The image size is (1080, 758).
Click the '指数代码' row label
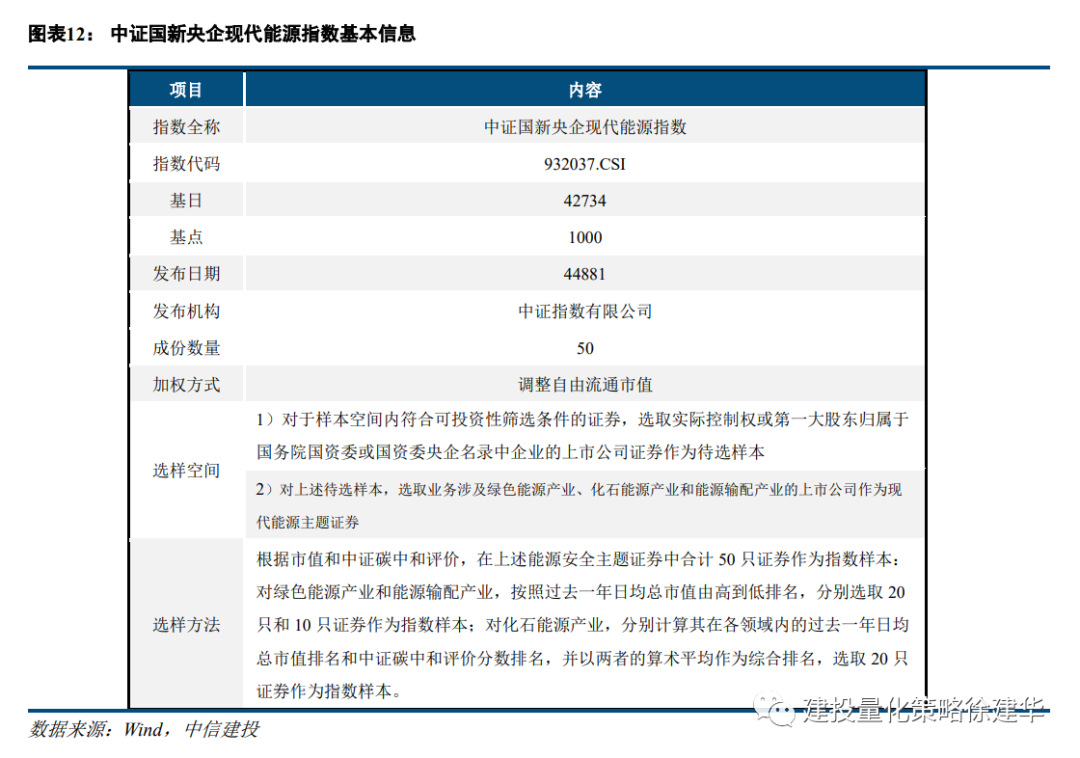point(186,164)
